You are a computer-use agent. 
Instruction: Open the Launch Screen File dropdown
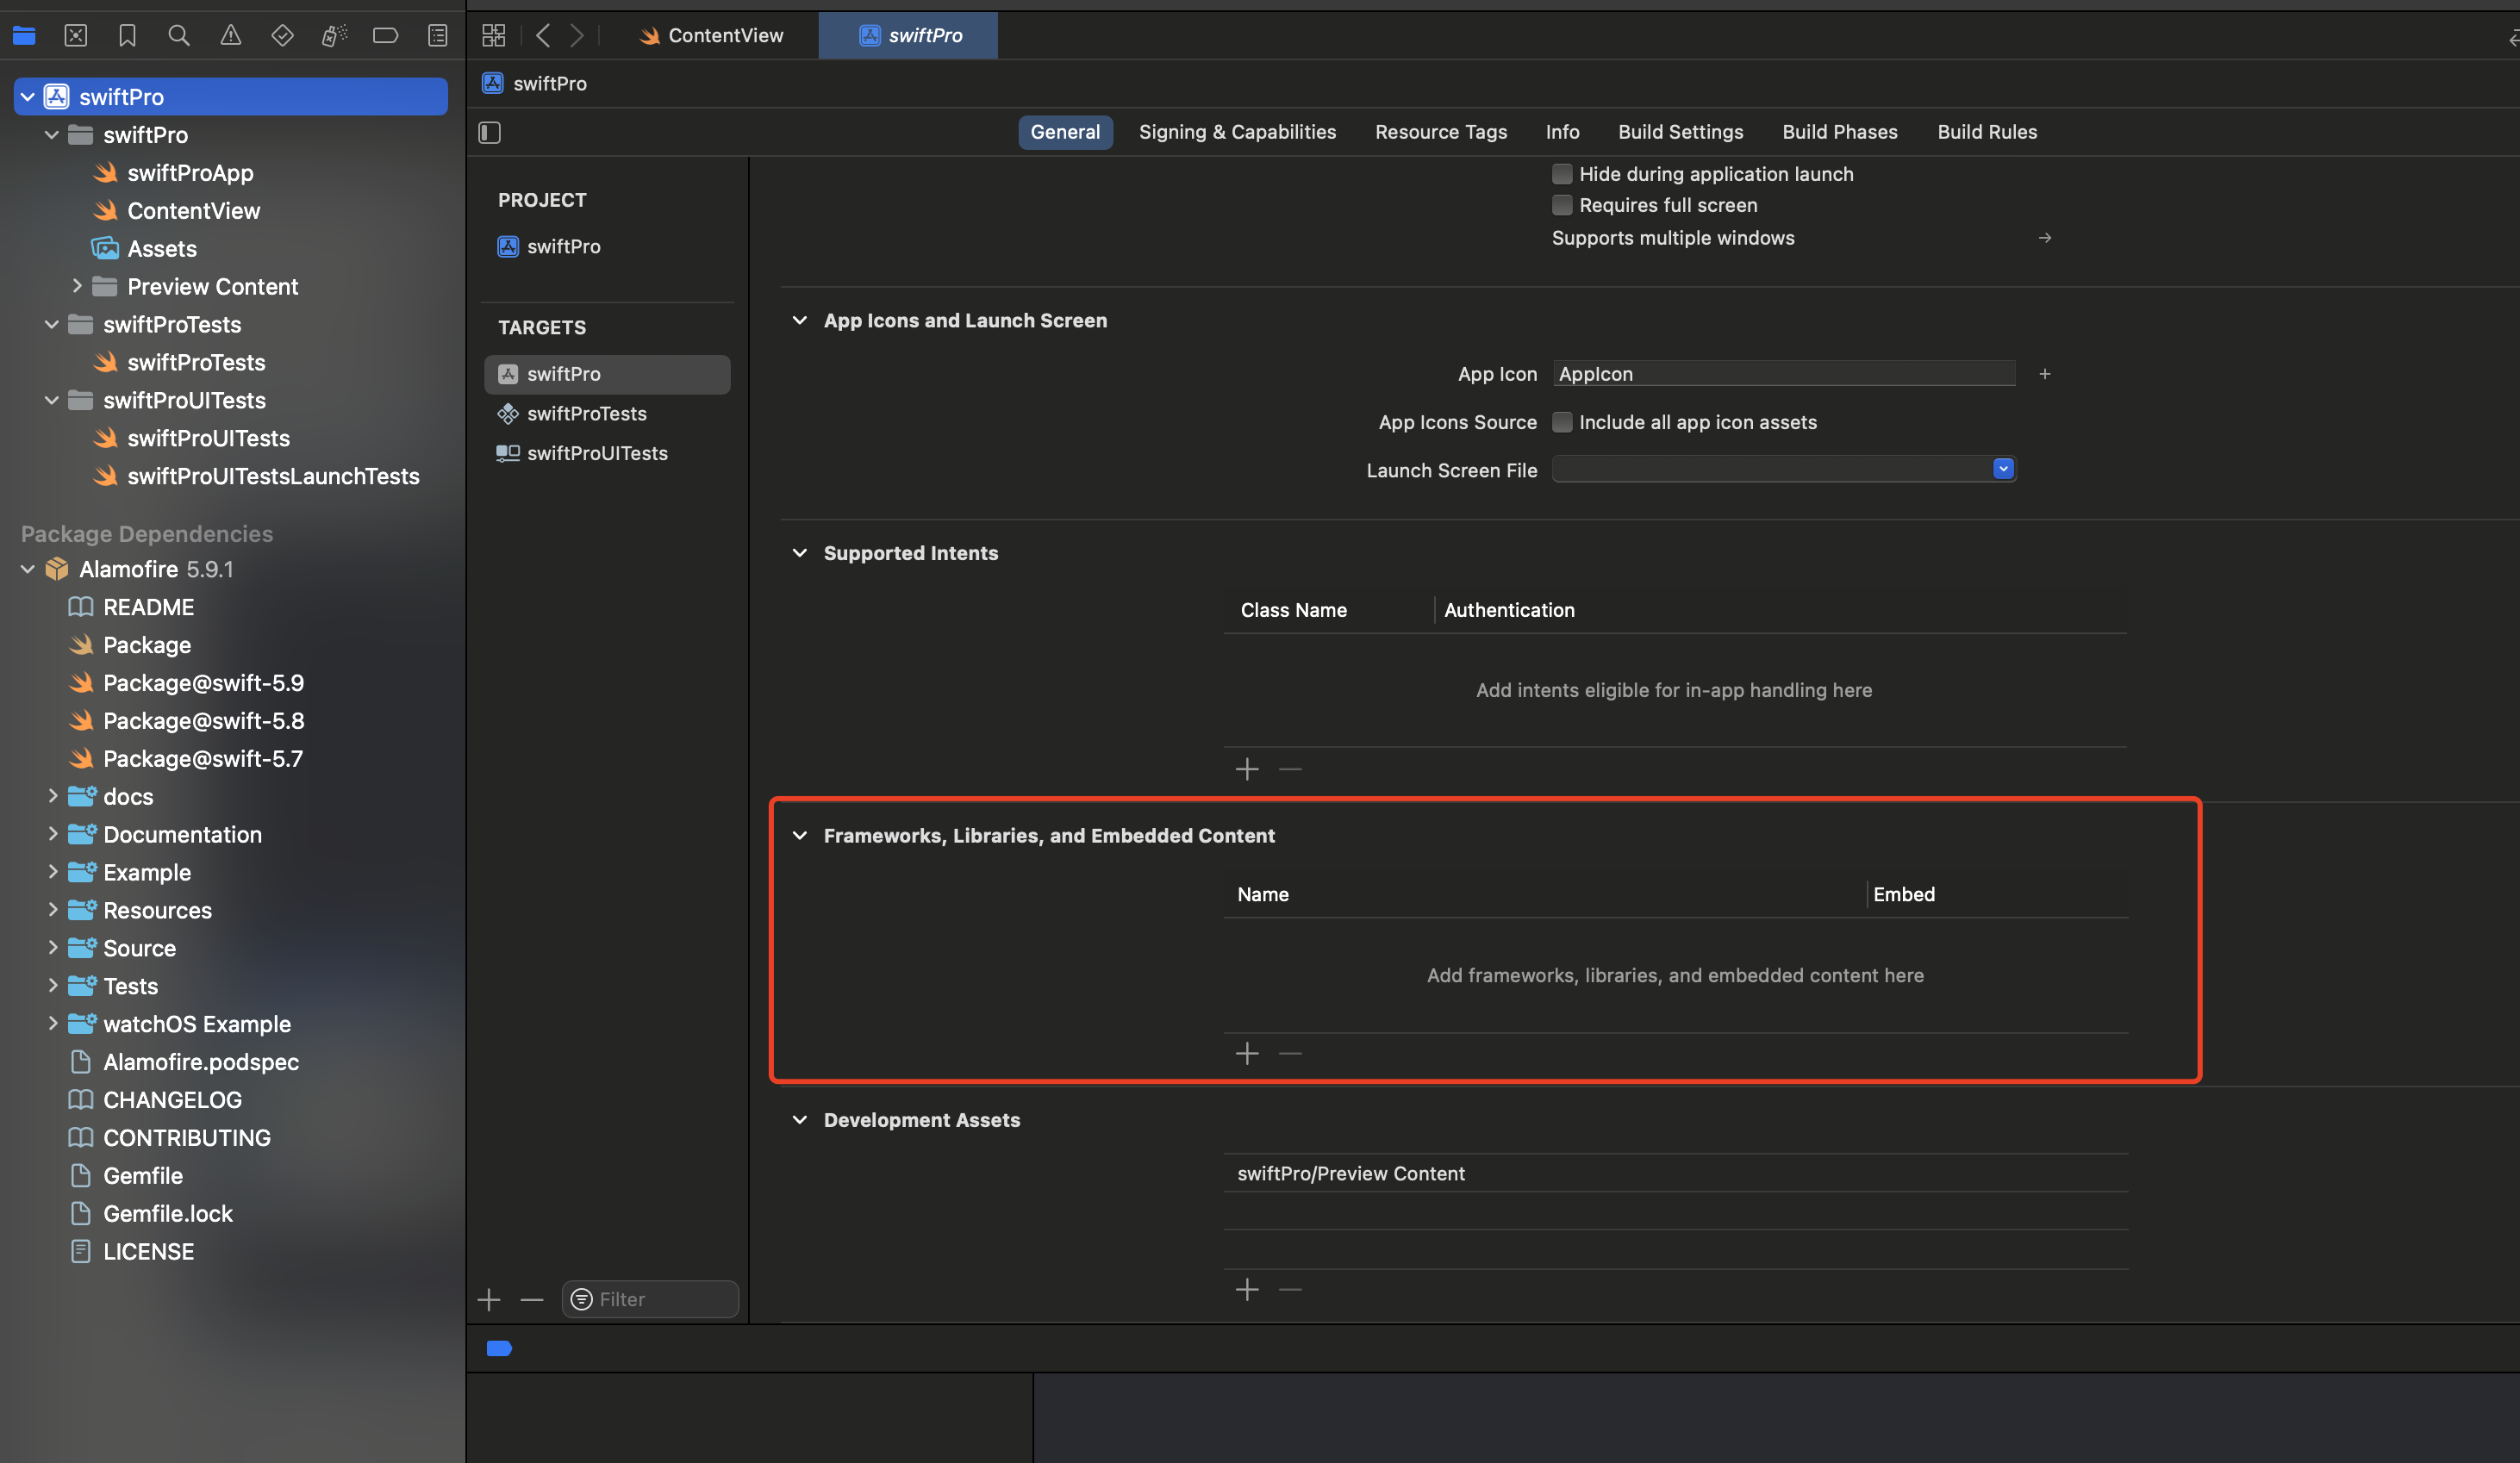click(2003, 469)
